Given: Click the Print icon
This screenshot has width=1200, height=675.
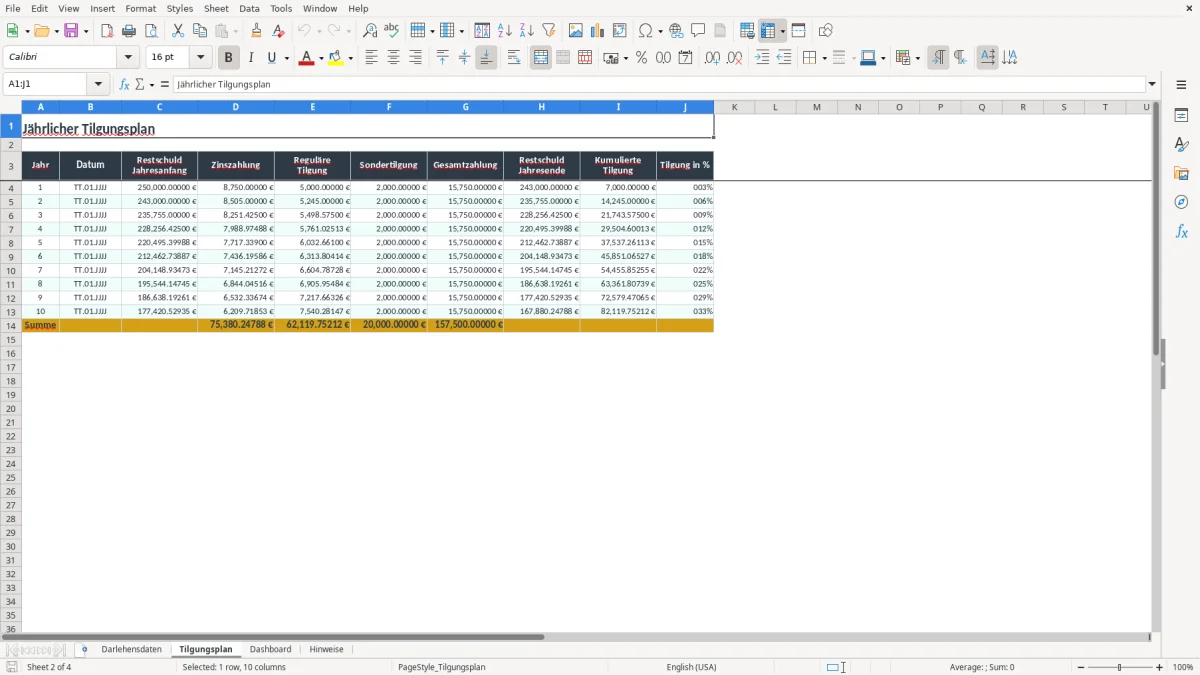Looking at the screenshot, I should [x=129, y=31].
